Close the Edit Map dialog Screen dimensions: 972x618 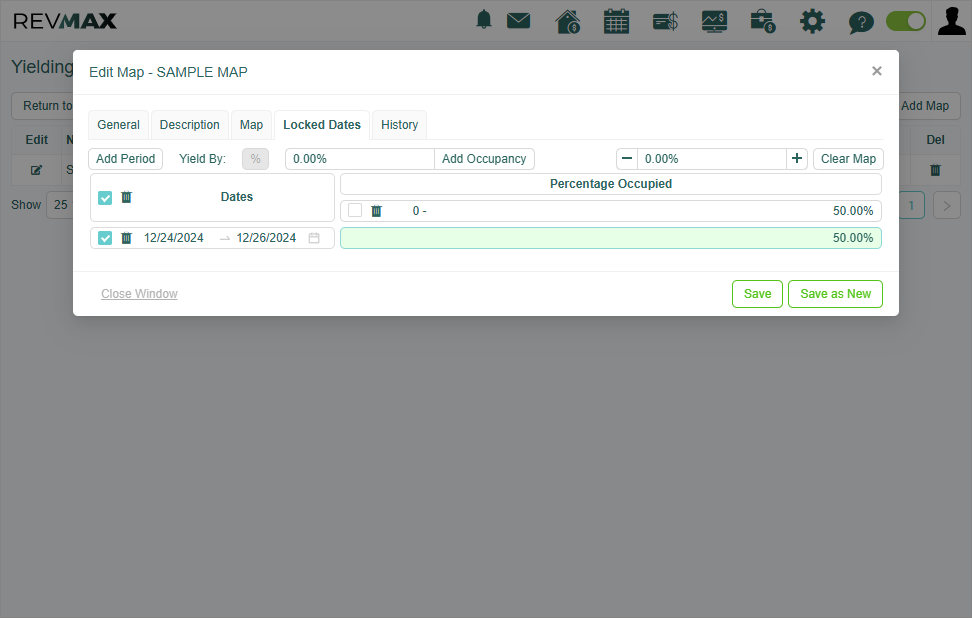coord(877,71)
